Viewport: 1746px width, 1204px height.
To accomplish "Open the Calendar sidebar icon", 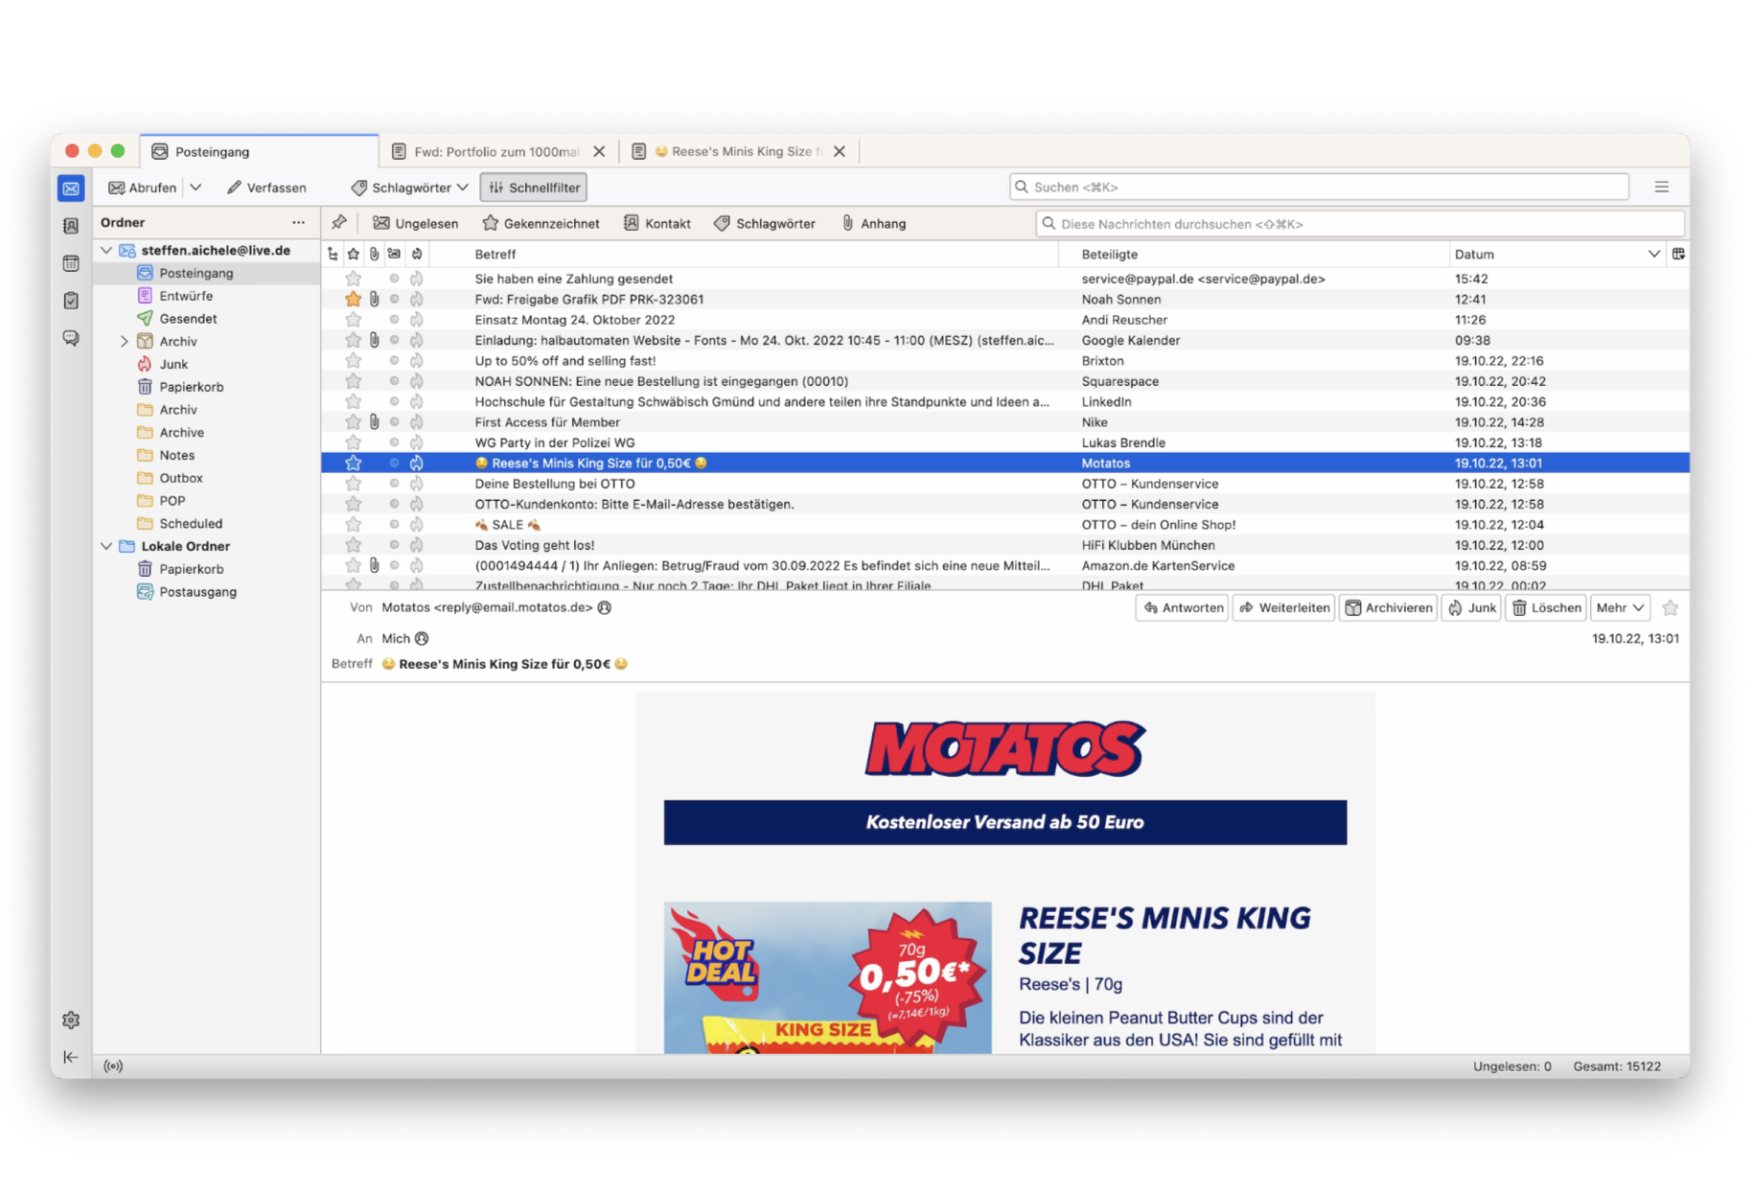I will 71,263.
